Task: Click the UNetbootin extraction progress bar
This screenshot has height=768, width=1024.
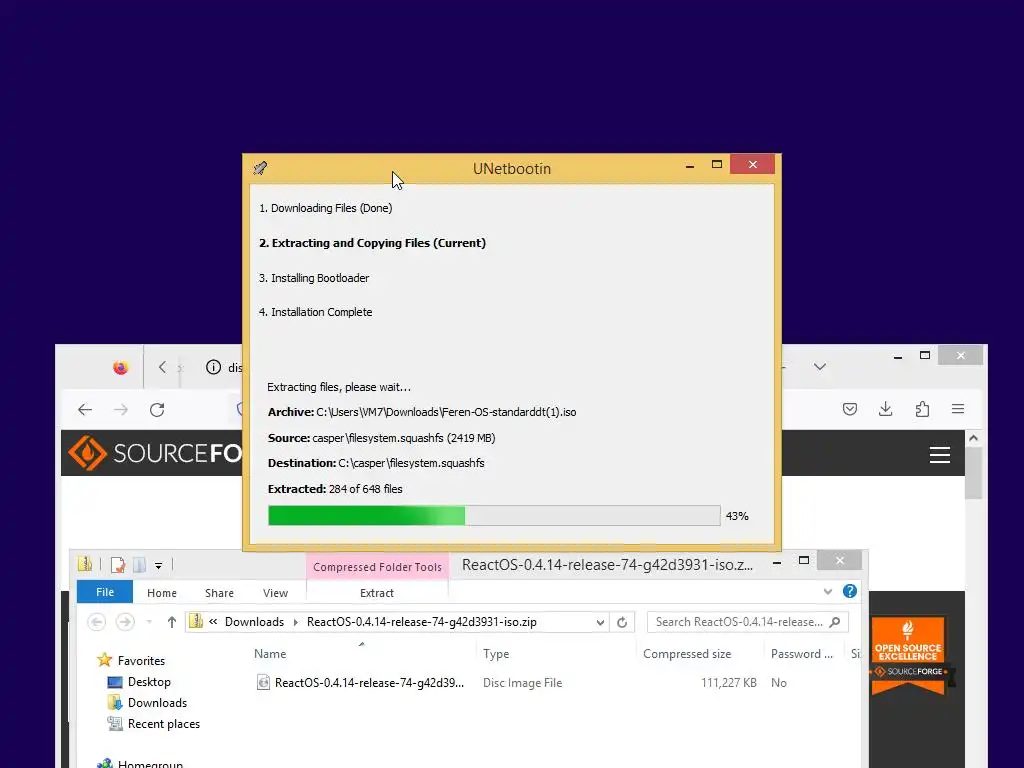Action: pos(494,515)
